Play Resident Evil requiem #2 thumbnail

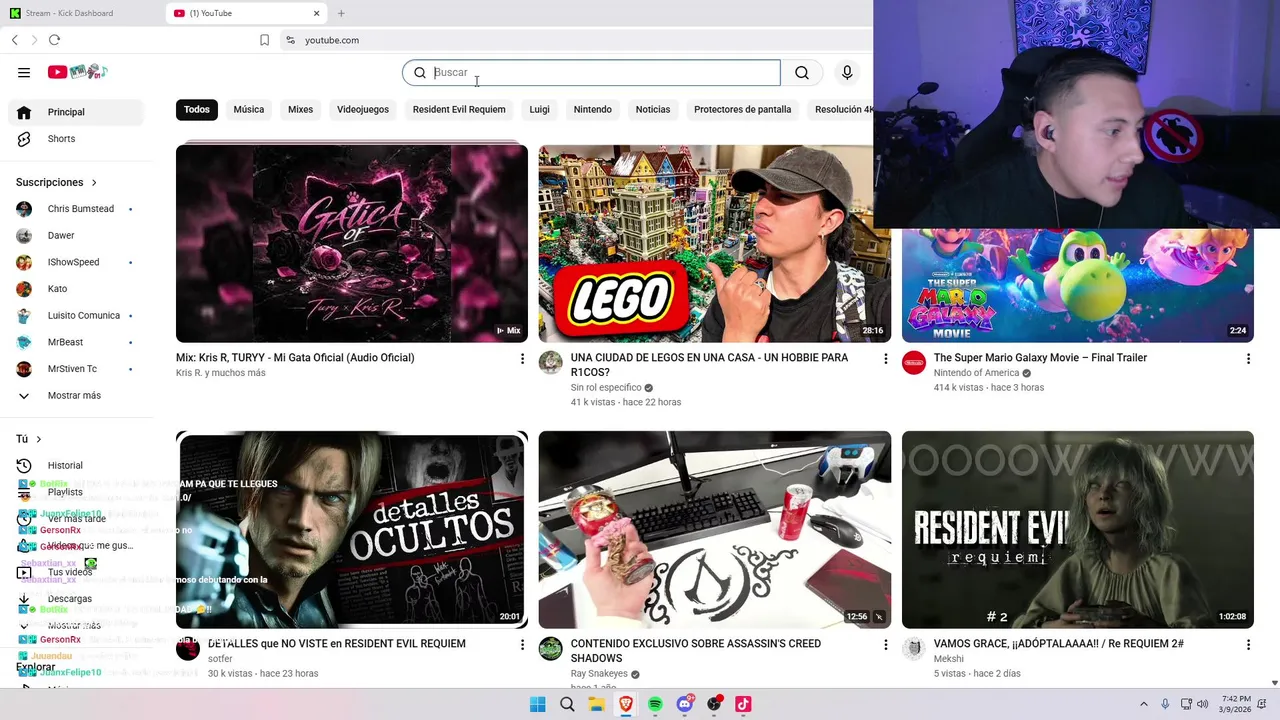(1078, 529)
